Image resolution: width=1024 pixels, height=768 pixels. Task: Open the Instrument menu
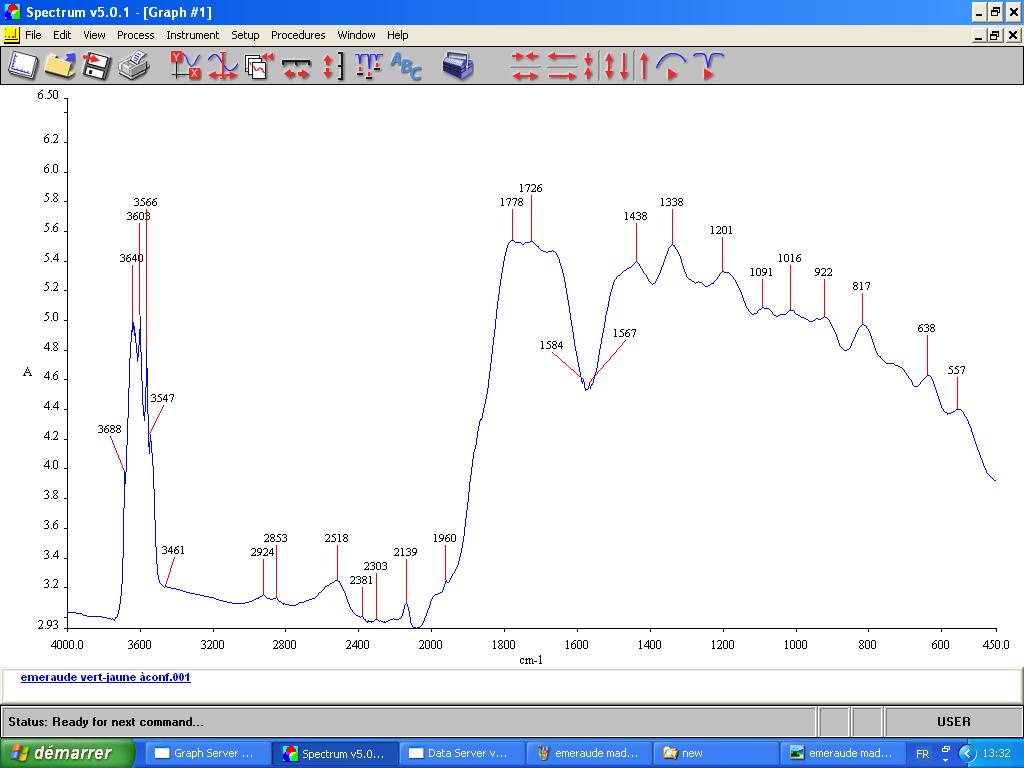192,35
